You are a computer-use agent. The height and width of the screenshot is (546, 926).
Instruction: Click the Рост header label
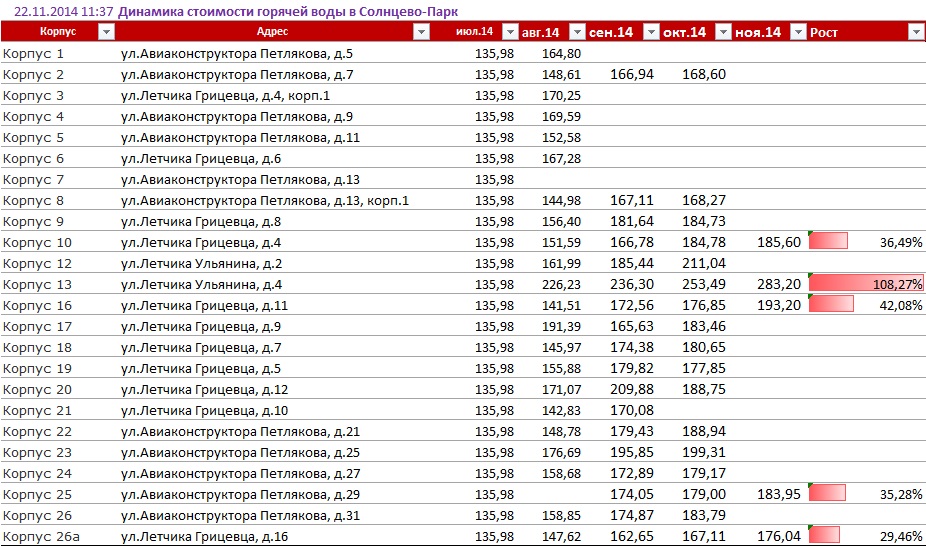pyautogui.click(x=824, y=32)
